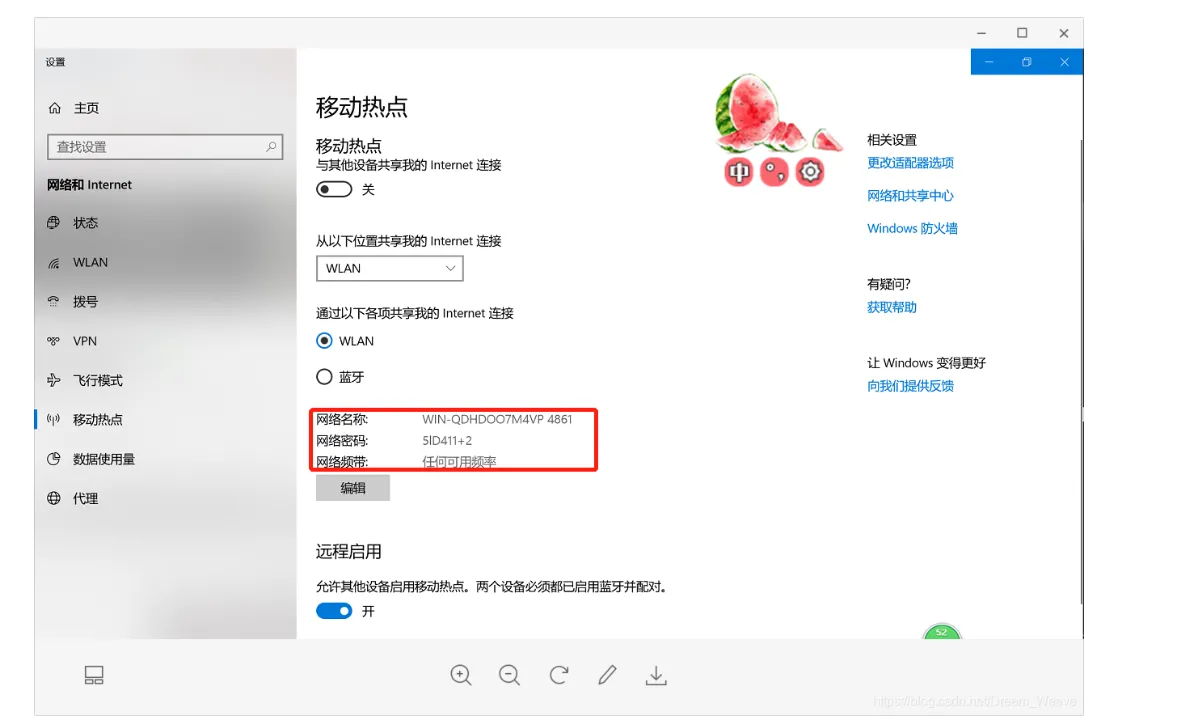Open the Windows 防火墙 link
This screenshot has height=724, width=1190.
point(912,228)
